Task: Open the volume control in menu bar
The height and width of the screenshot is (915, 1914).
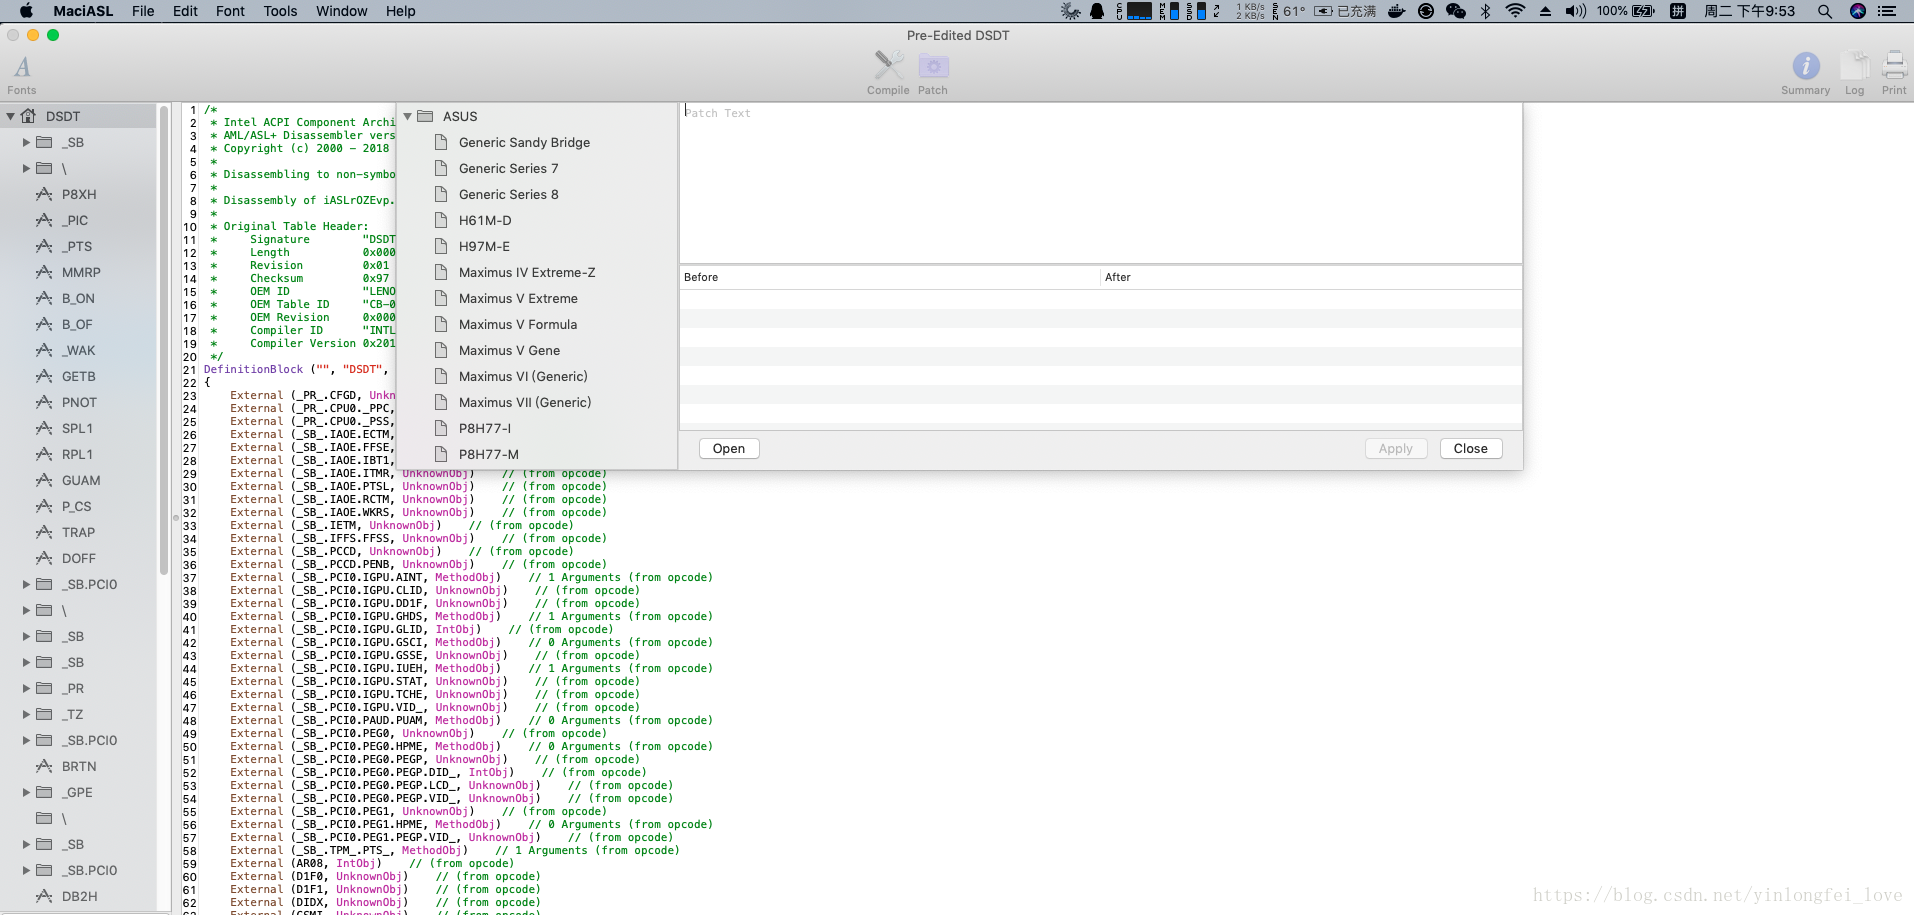Action: pos(1576,11)
